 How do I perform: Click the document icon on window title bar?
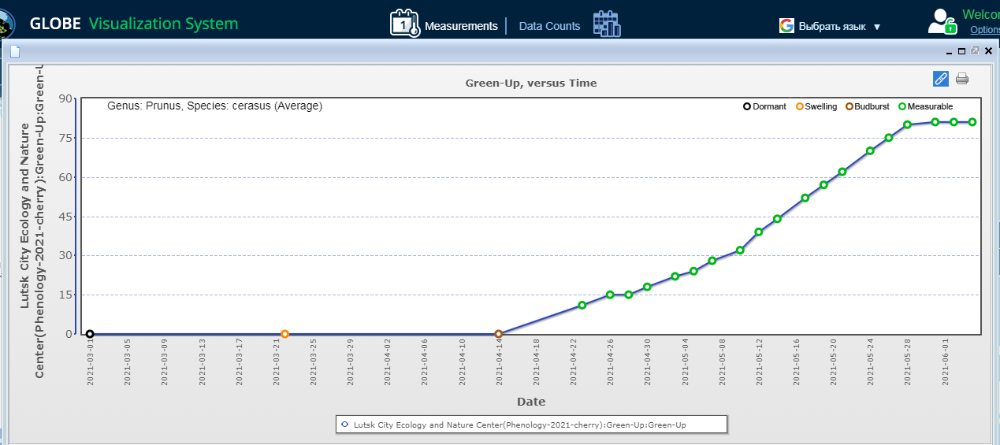pos(15,52)
